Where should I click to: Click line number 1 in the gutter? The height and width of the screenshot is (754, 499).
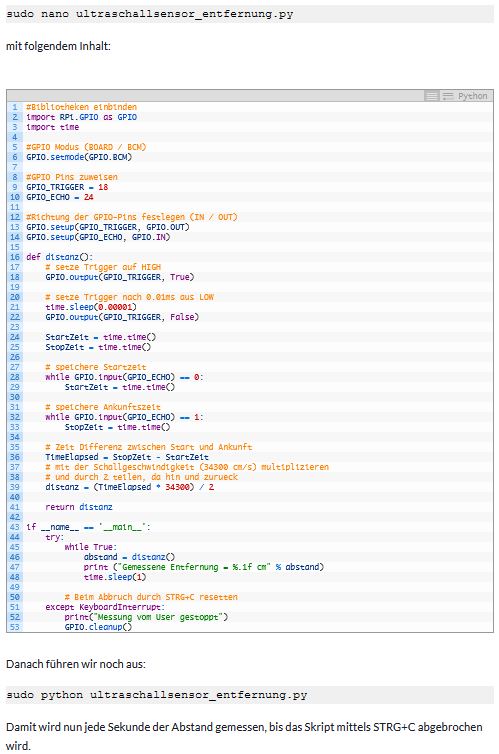coord(15,107)
